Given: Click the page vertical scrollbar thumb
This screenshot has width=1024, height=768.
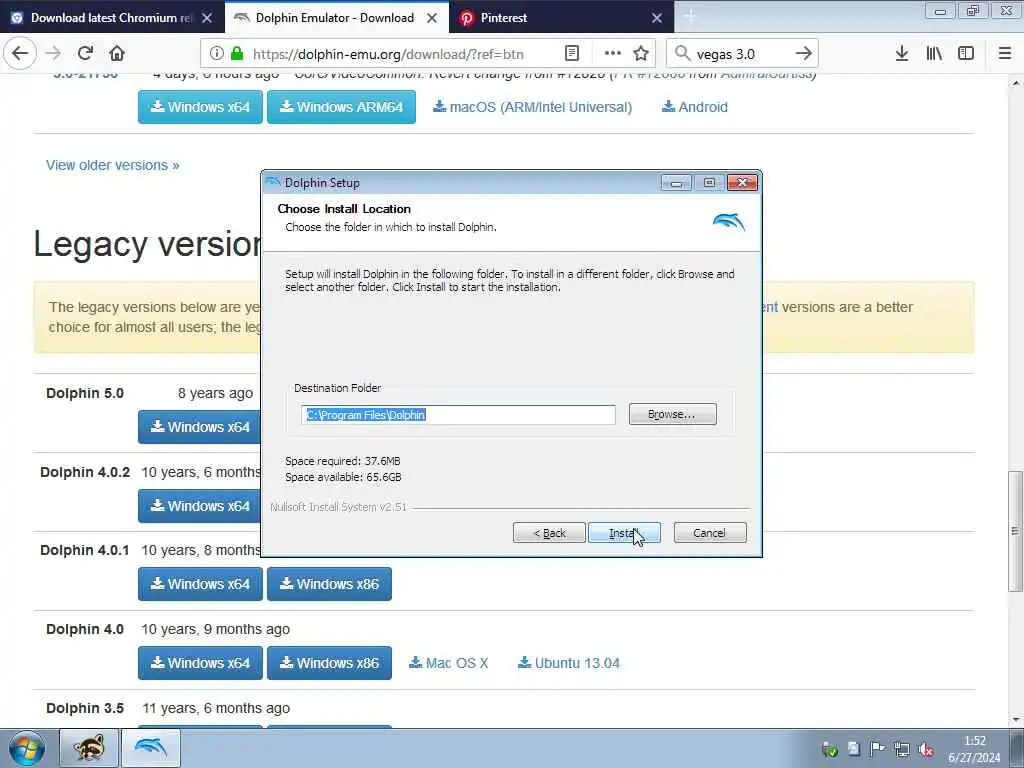Looking at the screenshot, I should pos(1015,531).
